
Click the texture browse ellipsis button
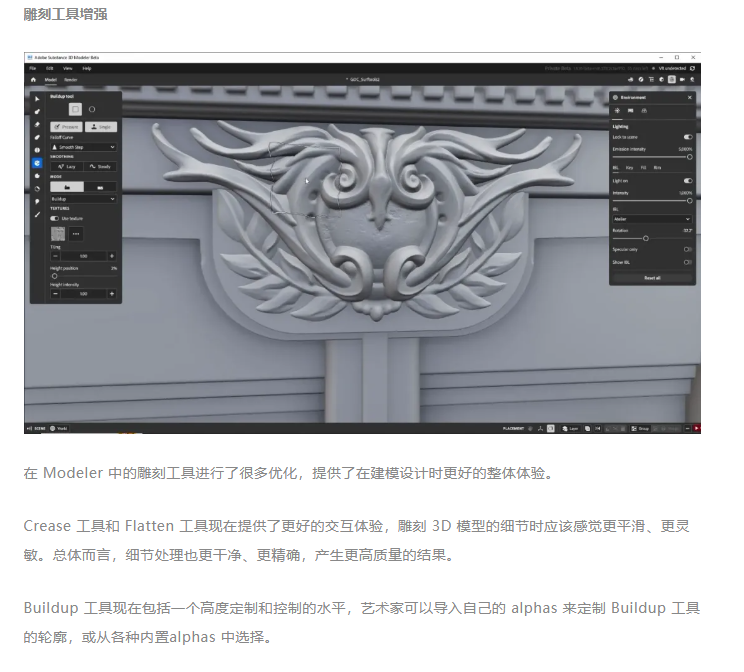click(x=76, y=233)
